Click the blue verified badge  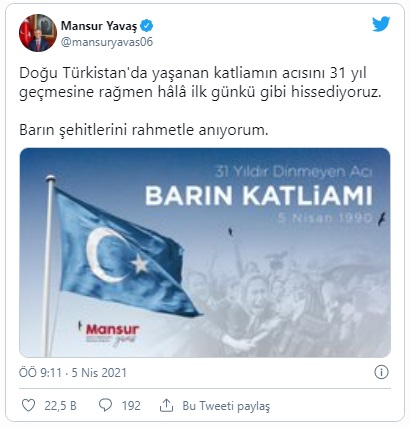coord(147,26)
